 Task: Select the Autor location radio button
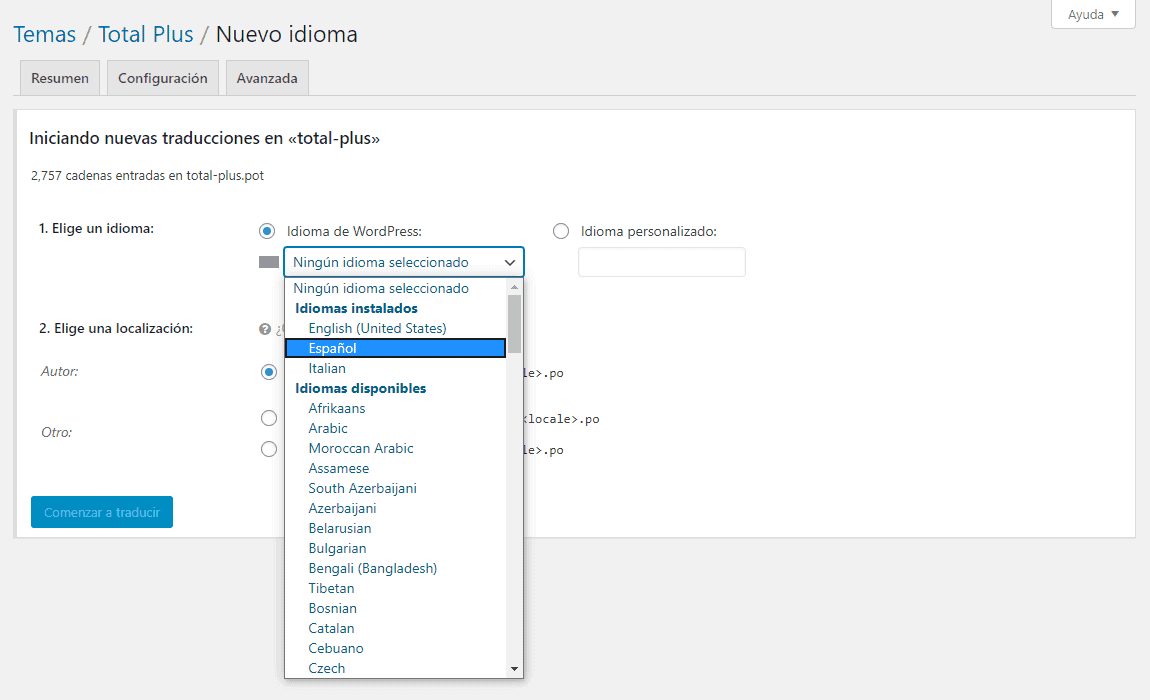(x=269, y=372)
